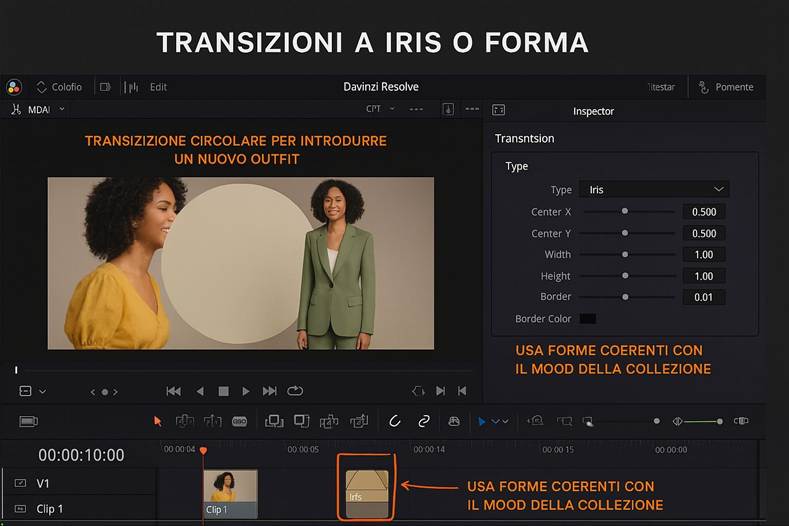Edit the Center Y value field
Image resolution: width=789 pixels, height=526 pixels.
tap(703, 234)
